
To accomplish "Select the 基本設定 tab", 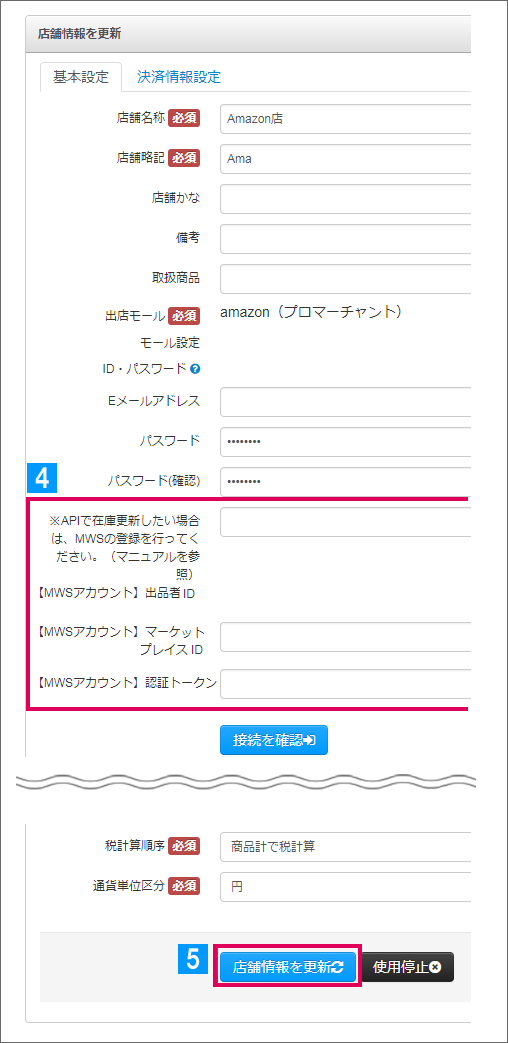I will point(80,76).
